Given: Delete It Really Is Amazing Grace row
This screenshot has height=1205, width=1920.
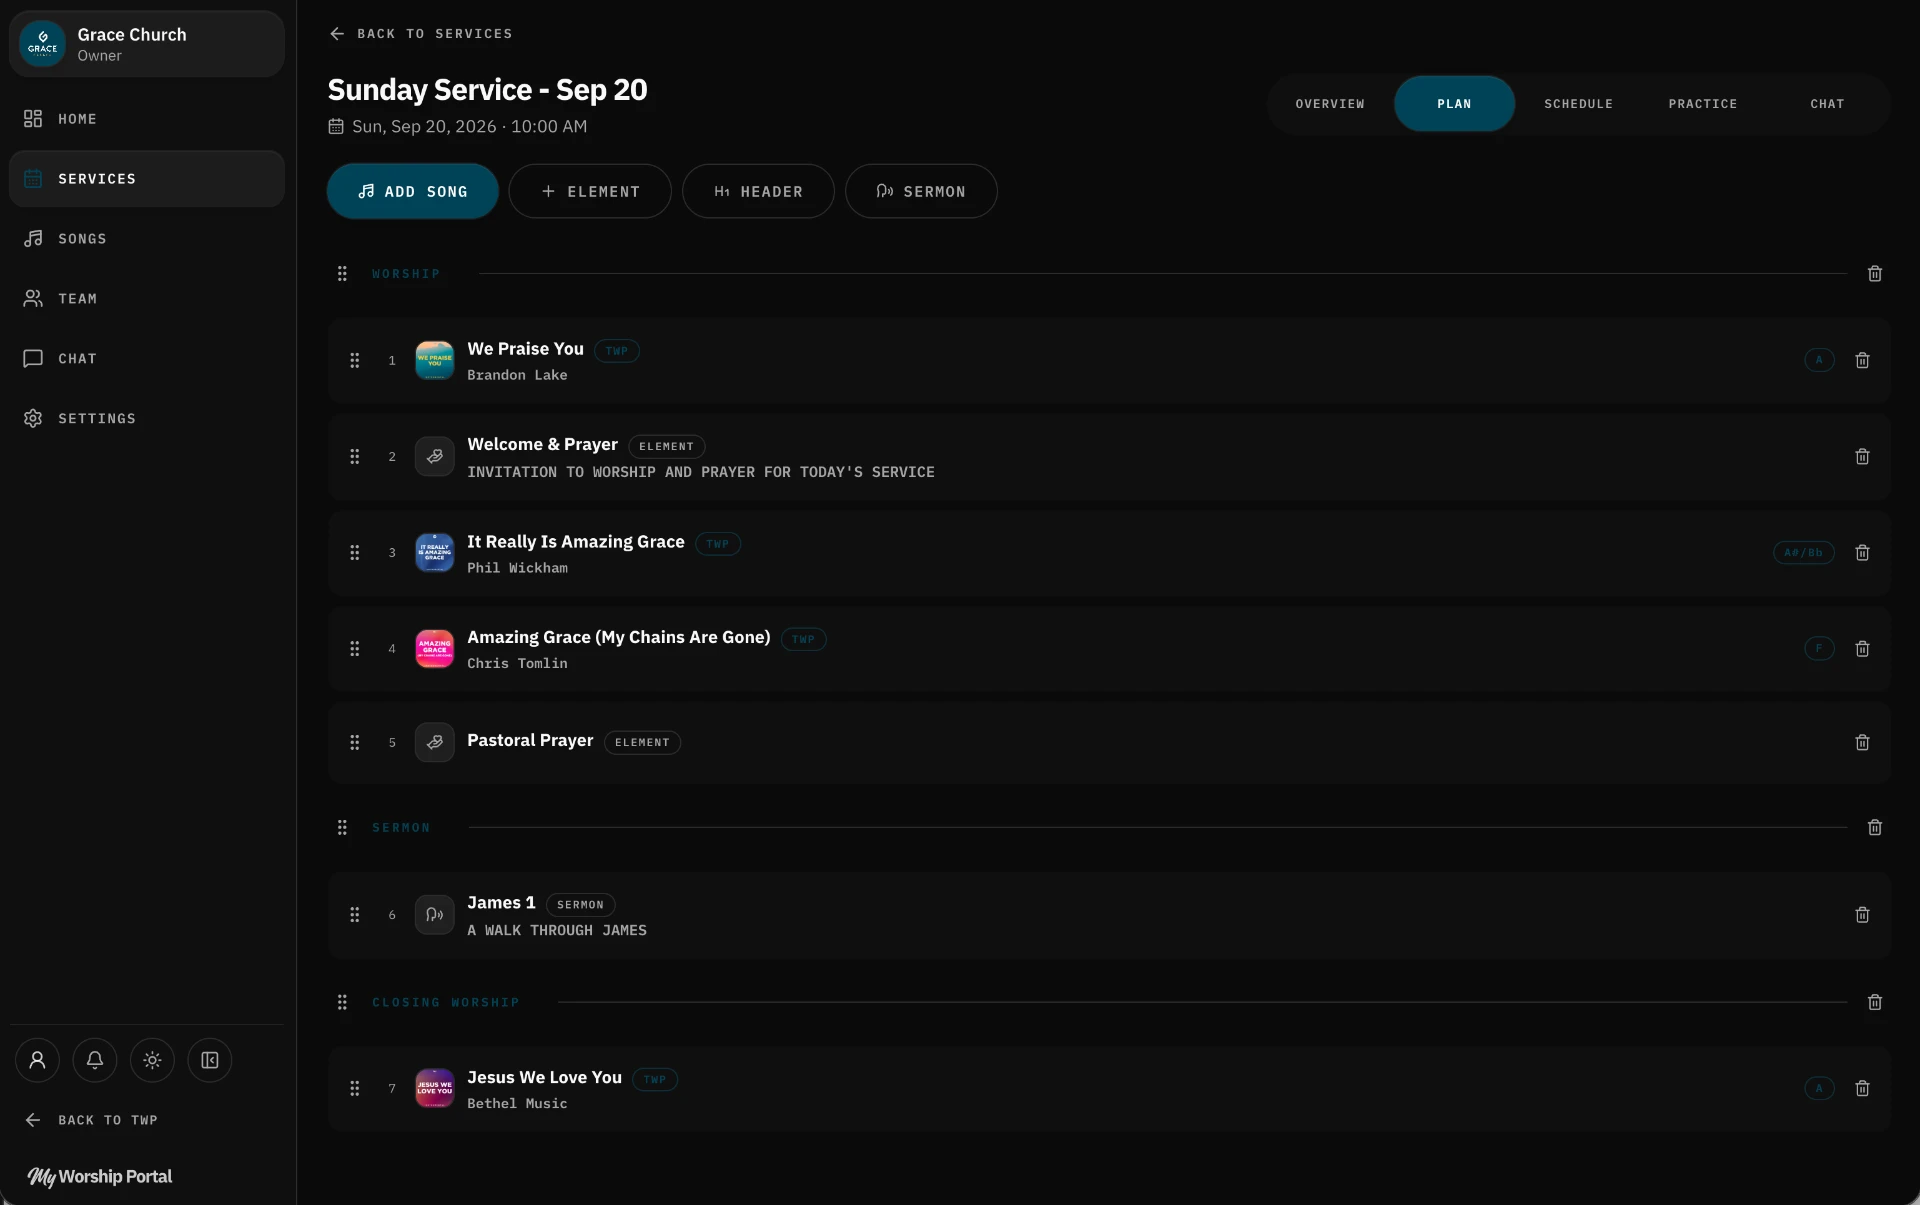Looking at the screenshot, I should pyautogui.click(x=1862, y=553).
